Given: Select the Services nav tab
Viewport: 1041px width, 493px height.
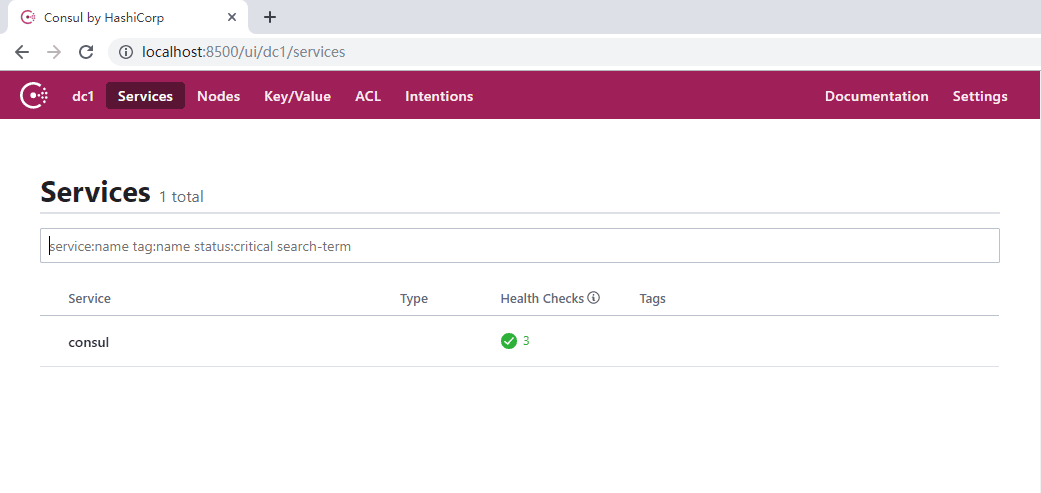Looking at the screenshot, I should (145, 96).
